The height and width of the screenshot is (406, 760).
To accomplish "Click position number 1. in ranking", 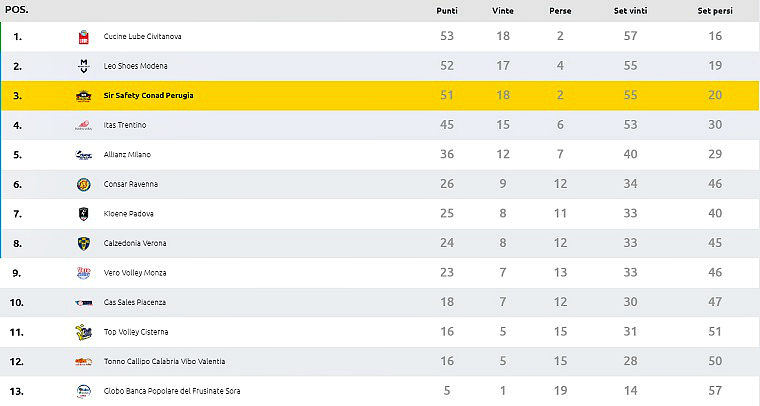I will pyautogui.click(x=17, y=36).
